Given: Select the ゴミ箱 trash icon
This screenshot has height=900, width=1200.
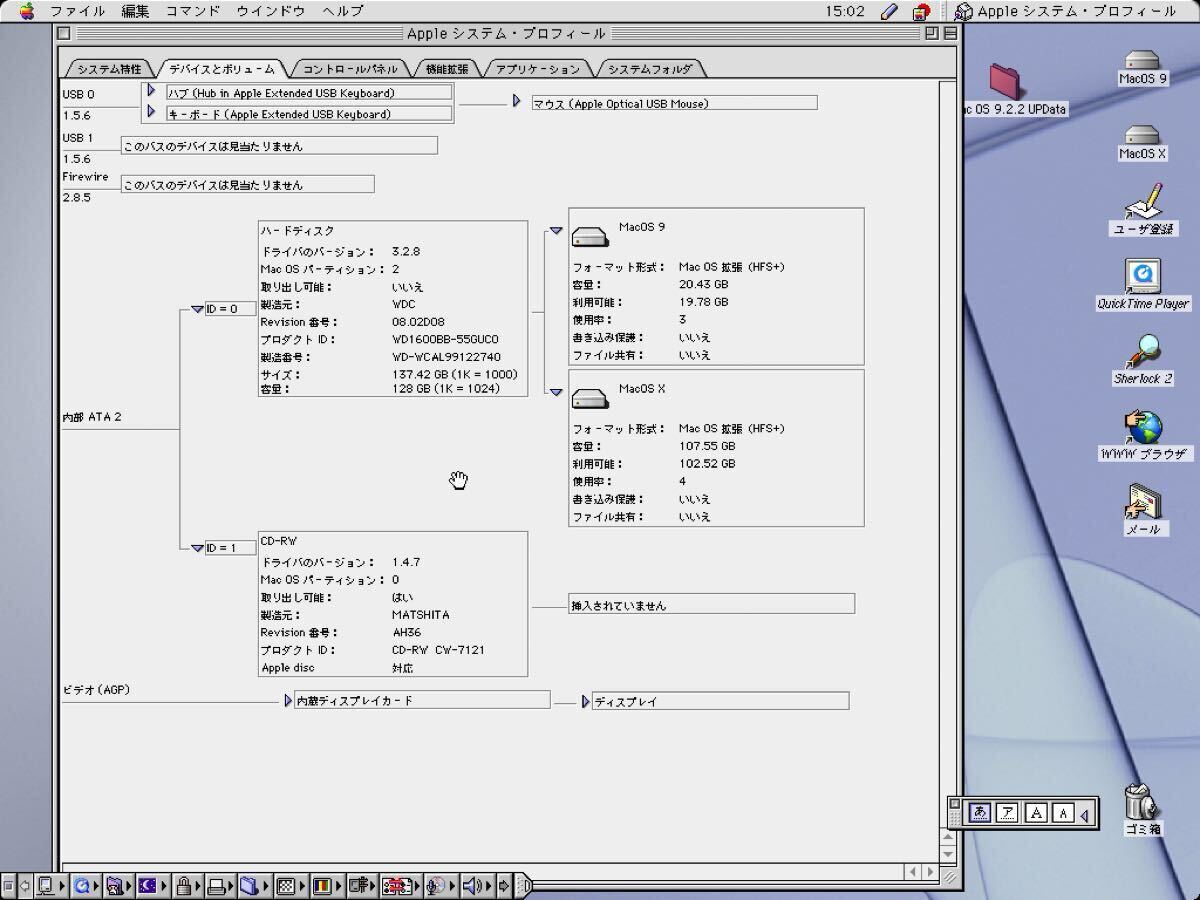Looking at the screenshot, I should pos(1142,801).
